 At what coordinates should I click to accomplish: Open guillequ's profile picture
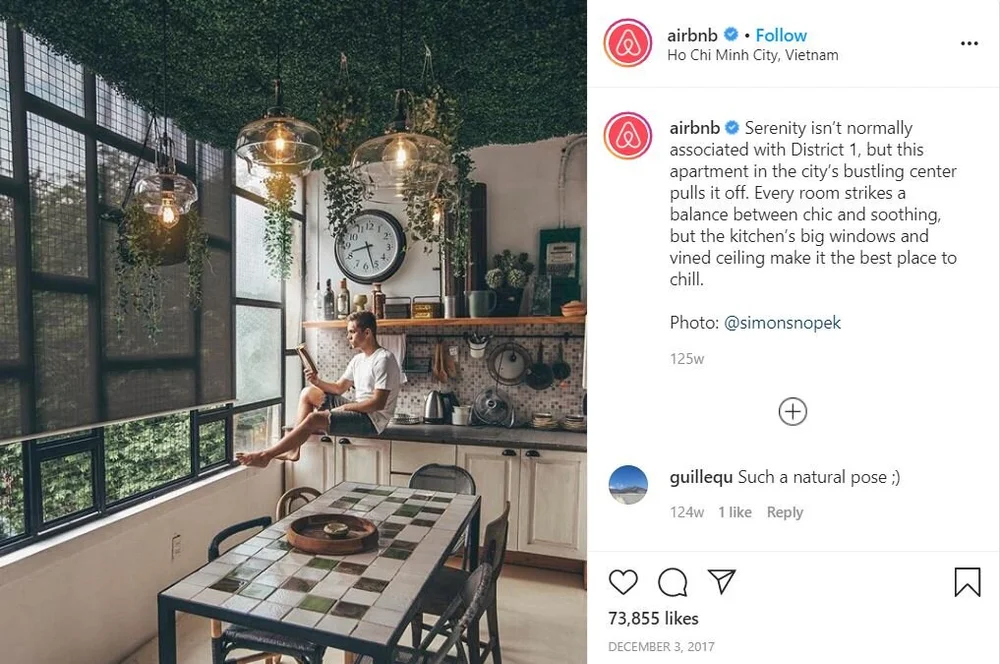[x=628, y=485]
